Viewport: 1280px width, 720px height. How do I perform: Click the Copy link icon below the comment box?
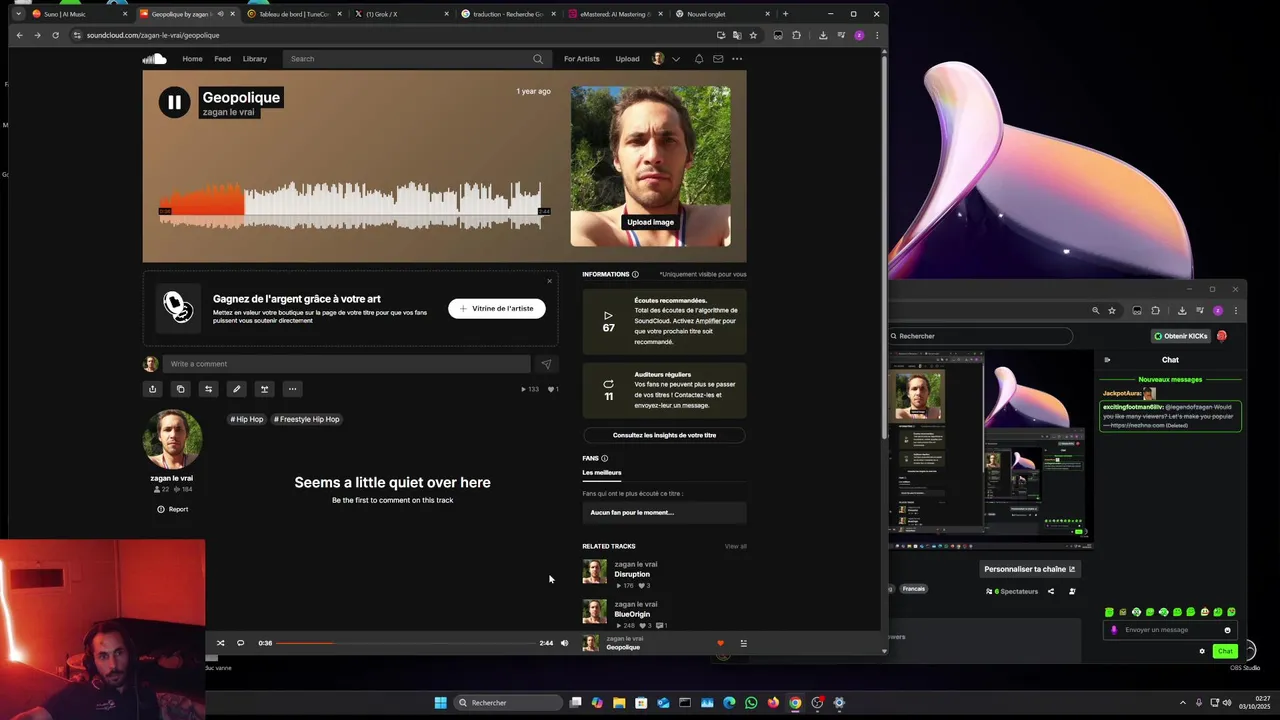click(x=181, y=389)
